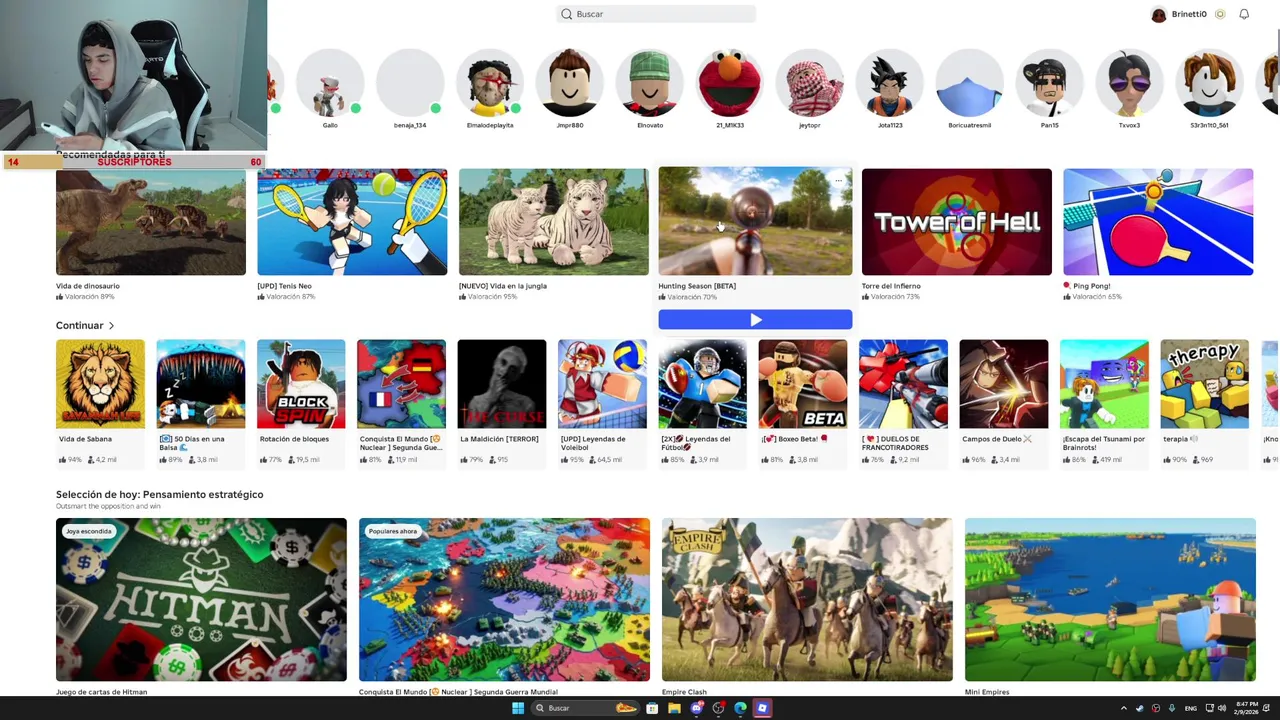1280x720 pixels.
Task: Click the Selección de hoy: Pensamiento estratégico heading
Action: click(x=160, y=494)
